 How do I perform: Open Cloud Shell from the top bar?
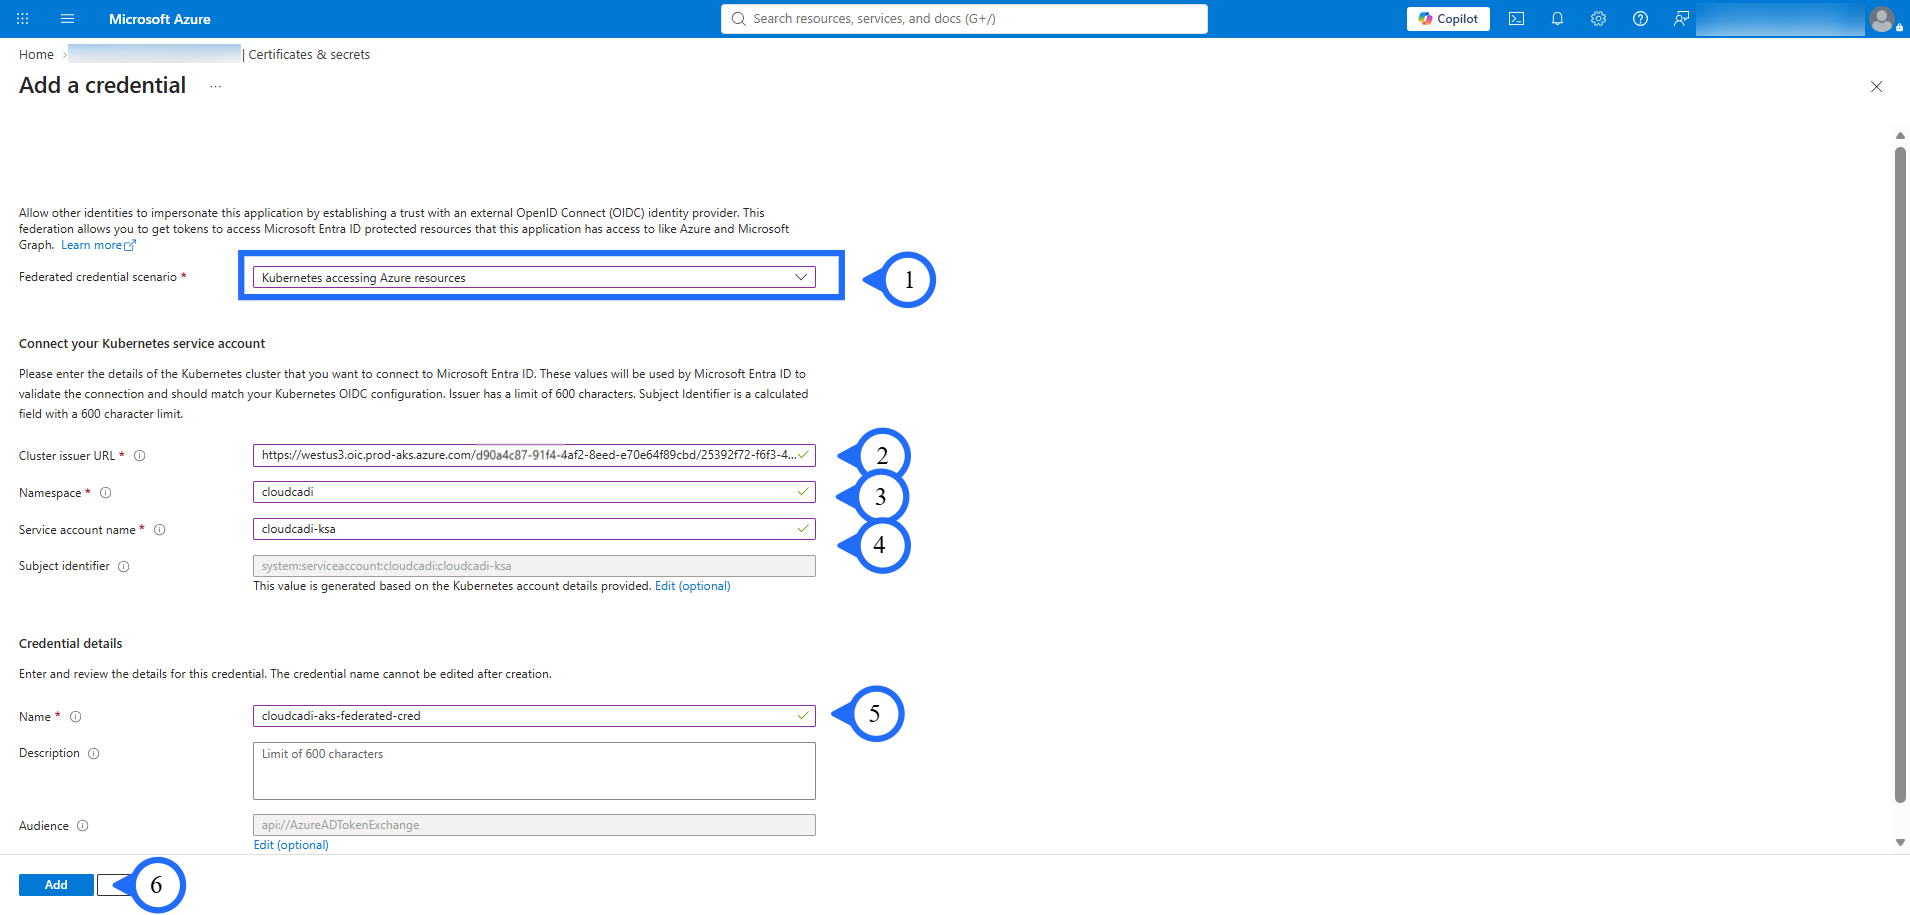[x=1516, y=19]
